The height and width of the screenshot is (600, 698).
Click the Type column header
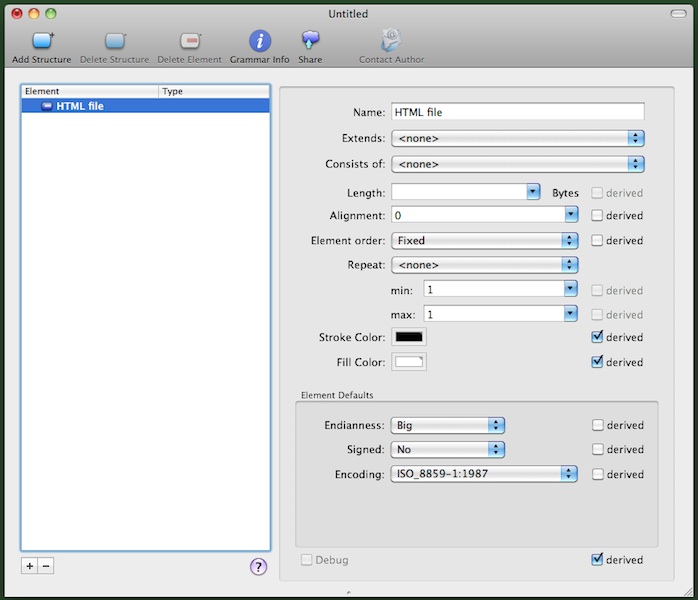(213, 91)
